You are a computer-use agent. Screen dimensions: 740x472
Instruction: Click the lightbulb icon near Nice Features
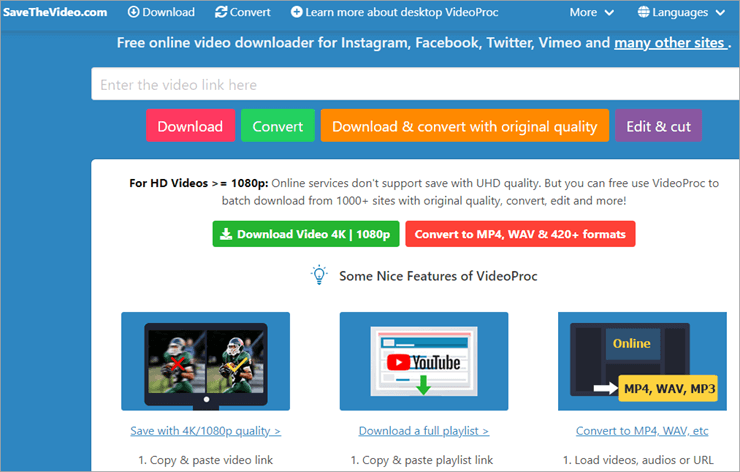319,275
